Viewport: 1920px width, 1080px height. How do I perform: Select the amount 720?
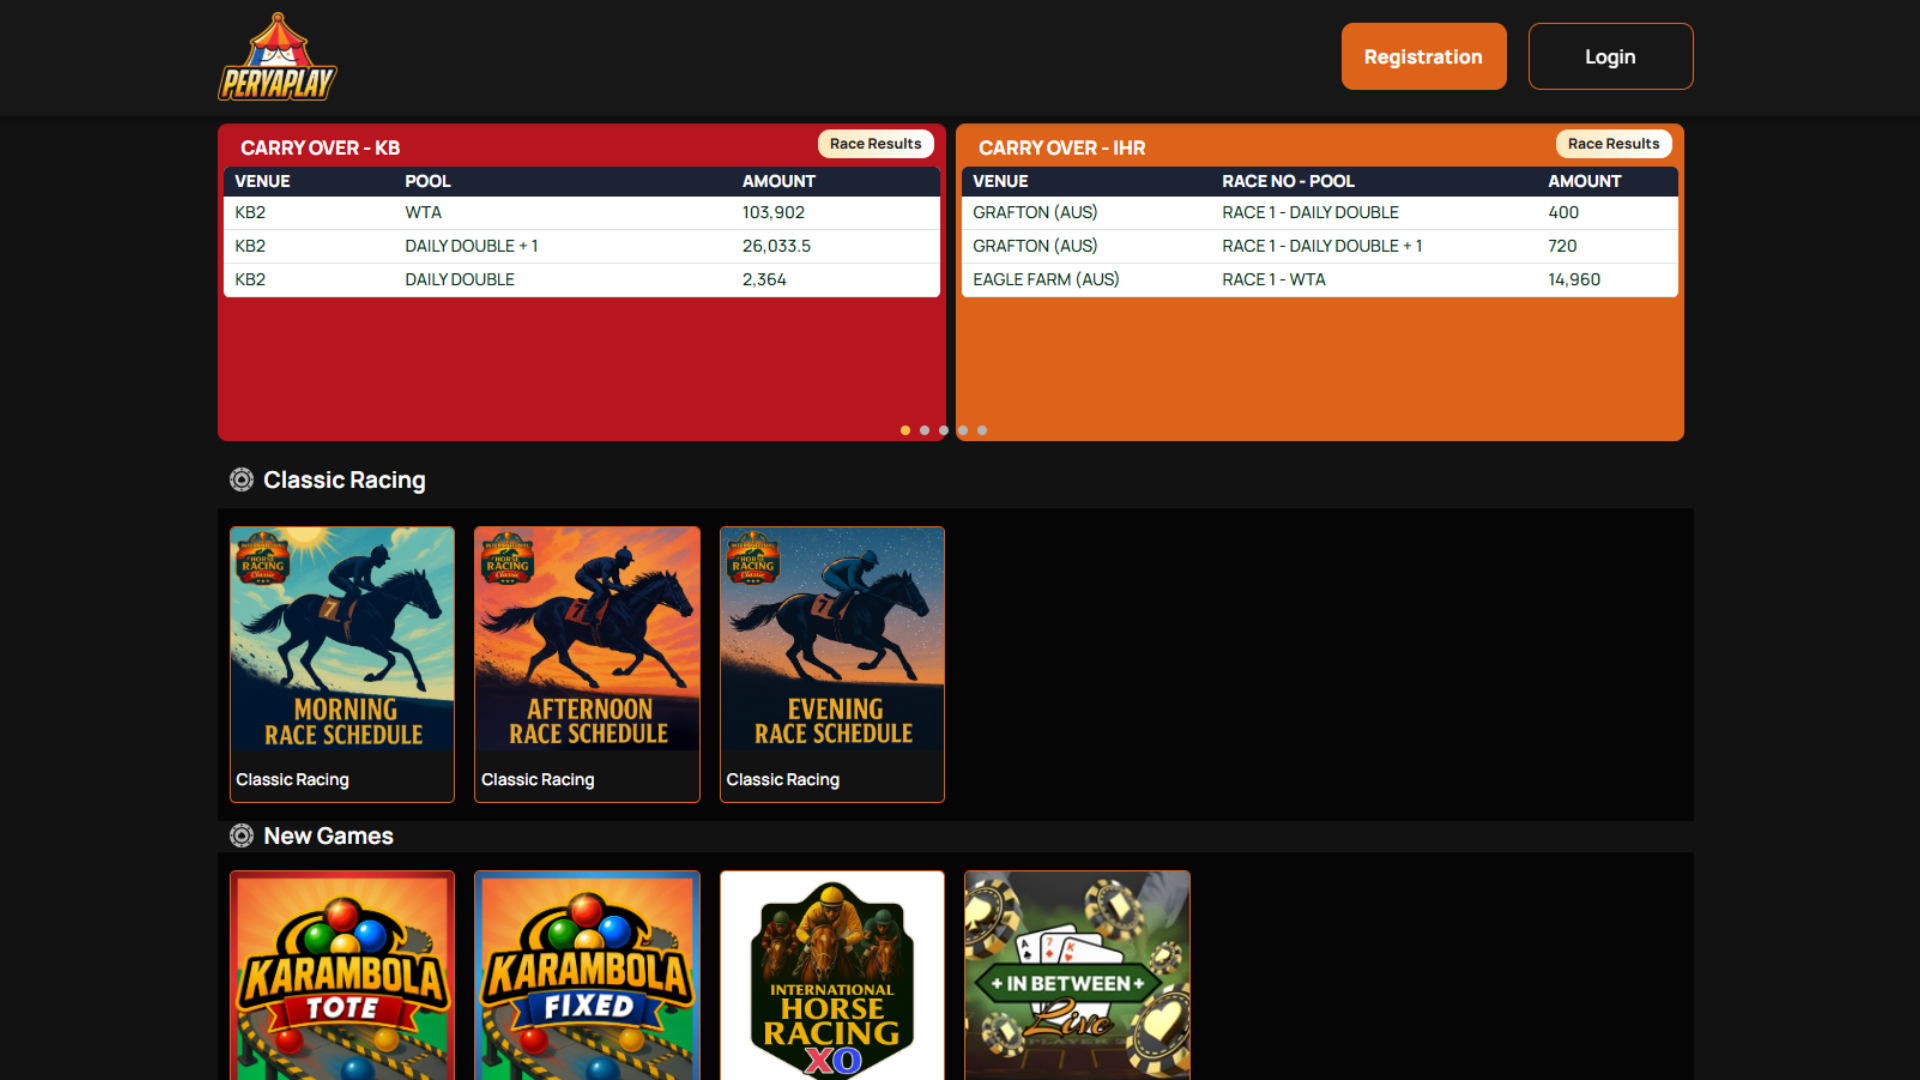click(x=1562, y=246)
